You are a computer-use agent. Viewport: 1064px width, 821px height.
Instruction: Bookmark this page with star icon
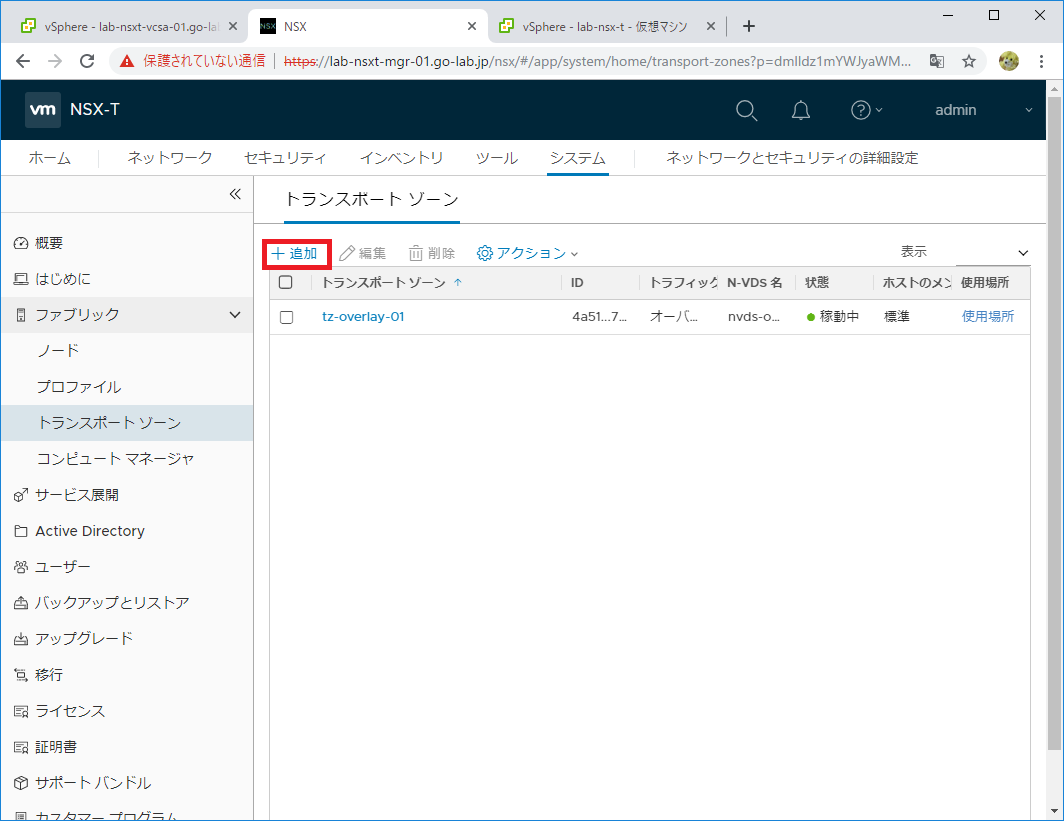969,61
